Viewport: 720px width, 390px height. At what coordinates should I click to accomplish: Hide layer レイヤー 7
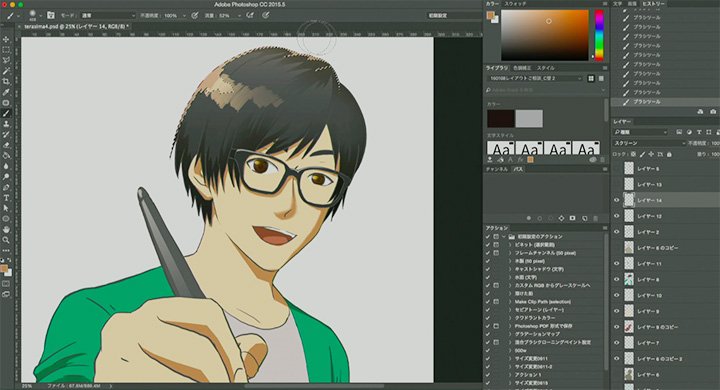pyautogui.click(x=617, y=343)
